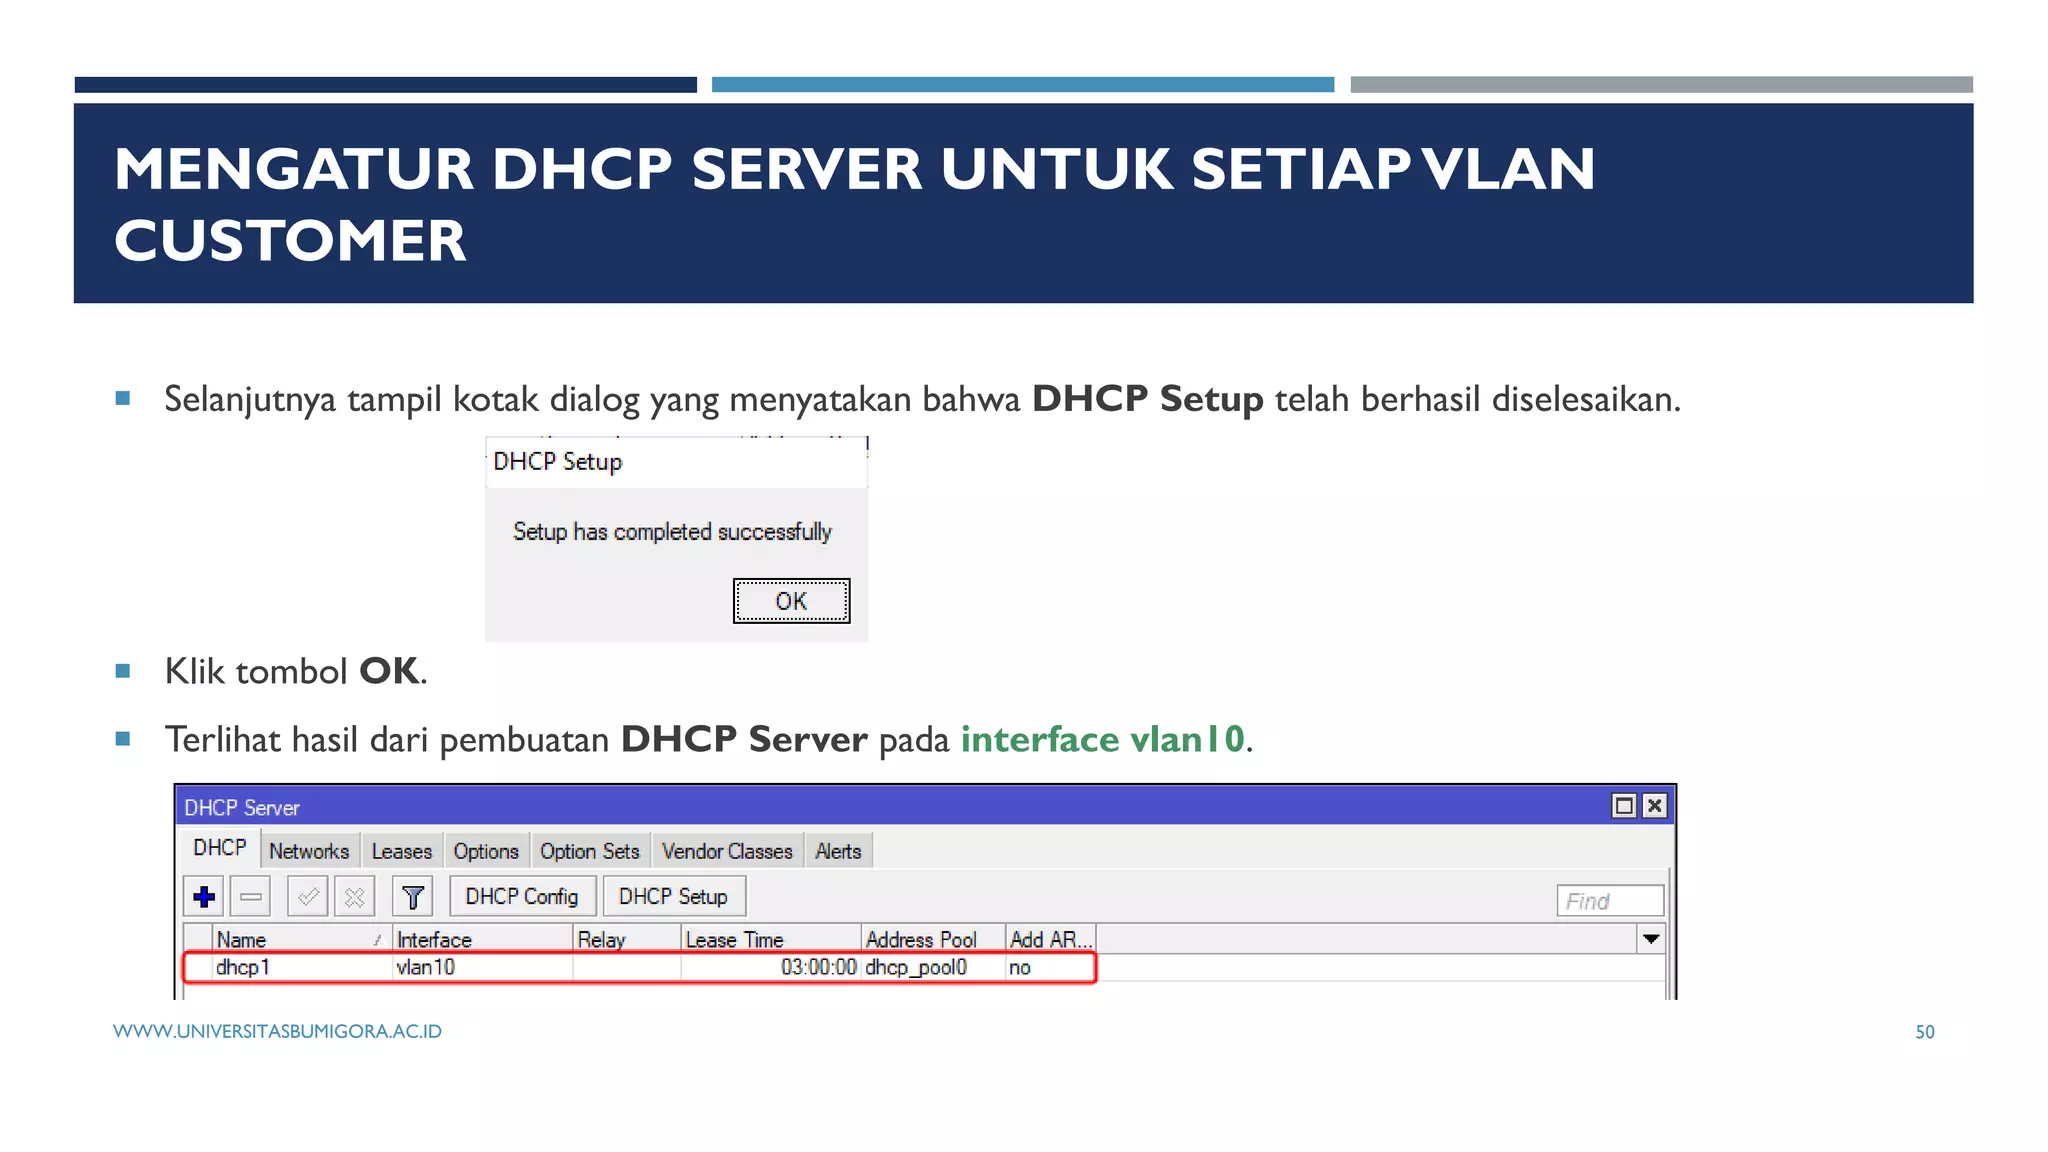
Task: Open the Options tab
Action: pos(486,851)
